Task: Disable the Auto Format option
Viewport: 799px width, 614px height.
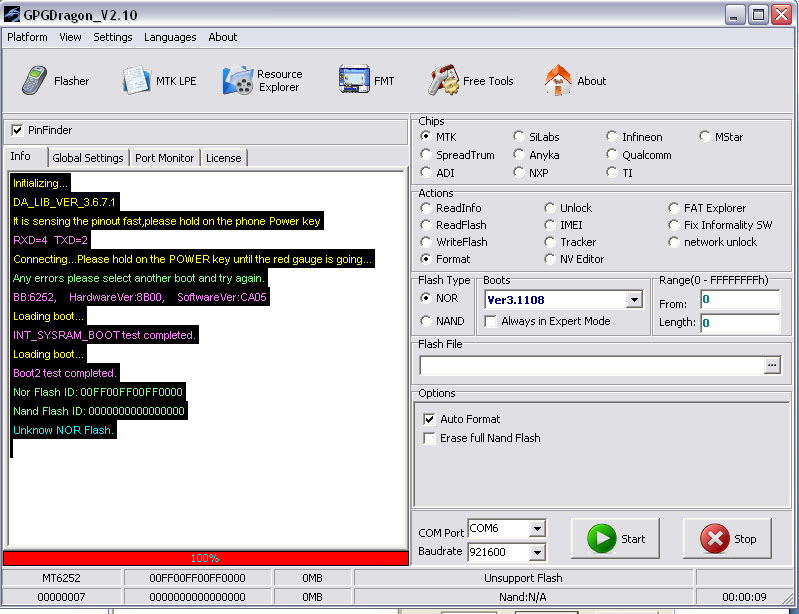Action: click(x=429, y=419)
